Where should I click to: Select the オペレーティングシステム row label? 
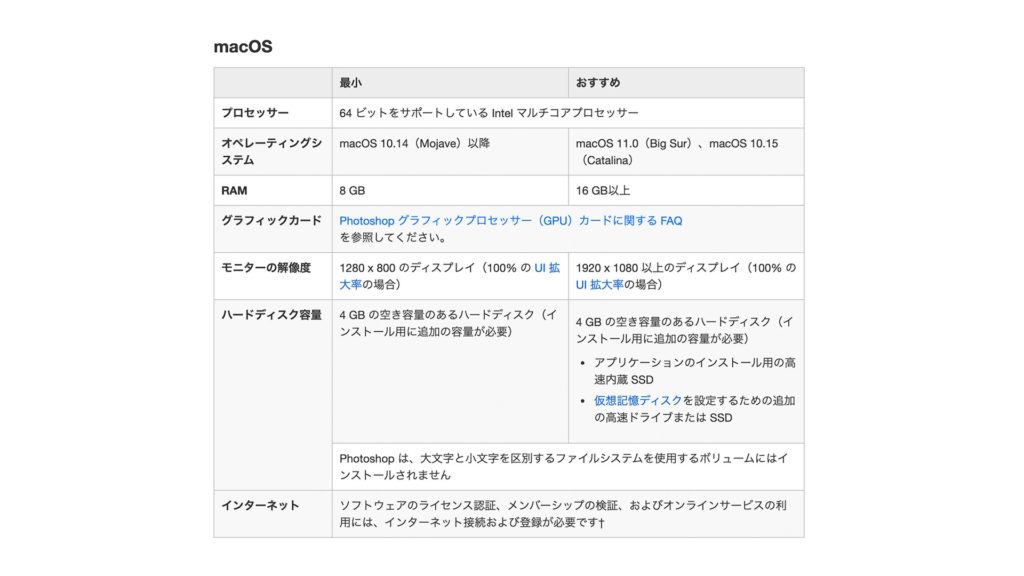271,152
